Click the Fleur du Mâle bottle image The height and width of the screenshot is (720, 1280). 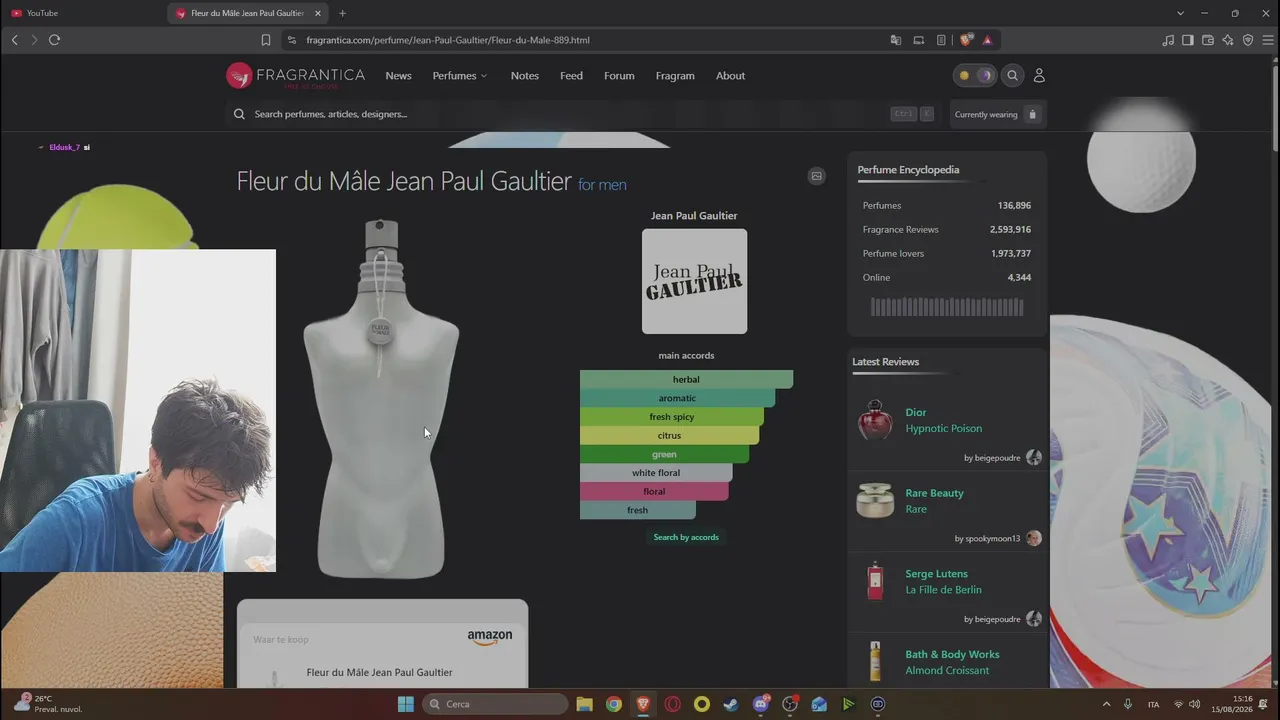(x=381, y=398)
